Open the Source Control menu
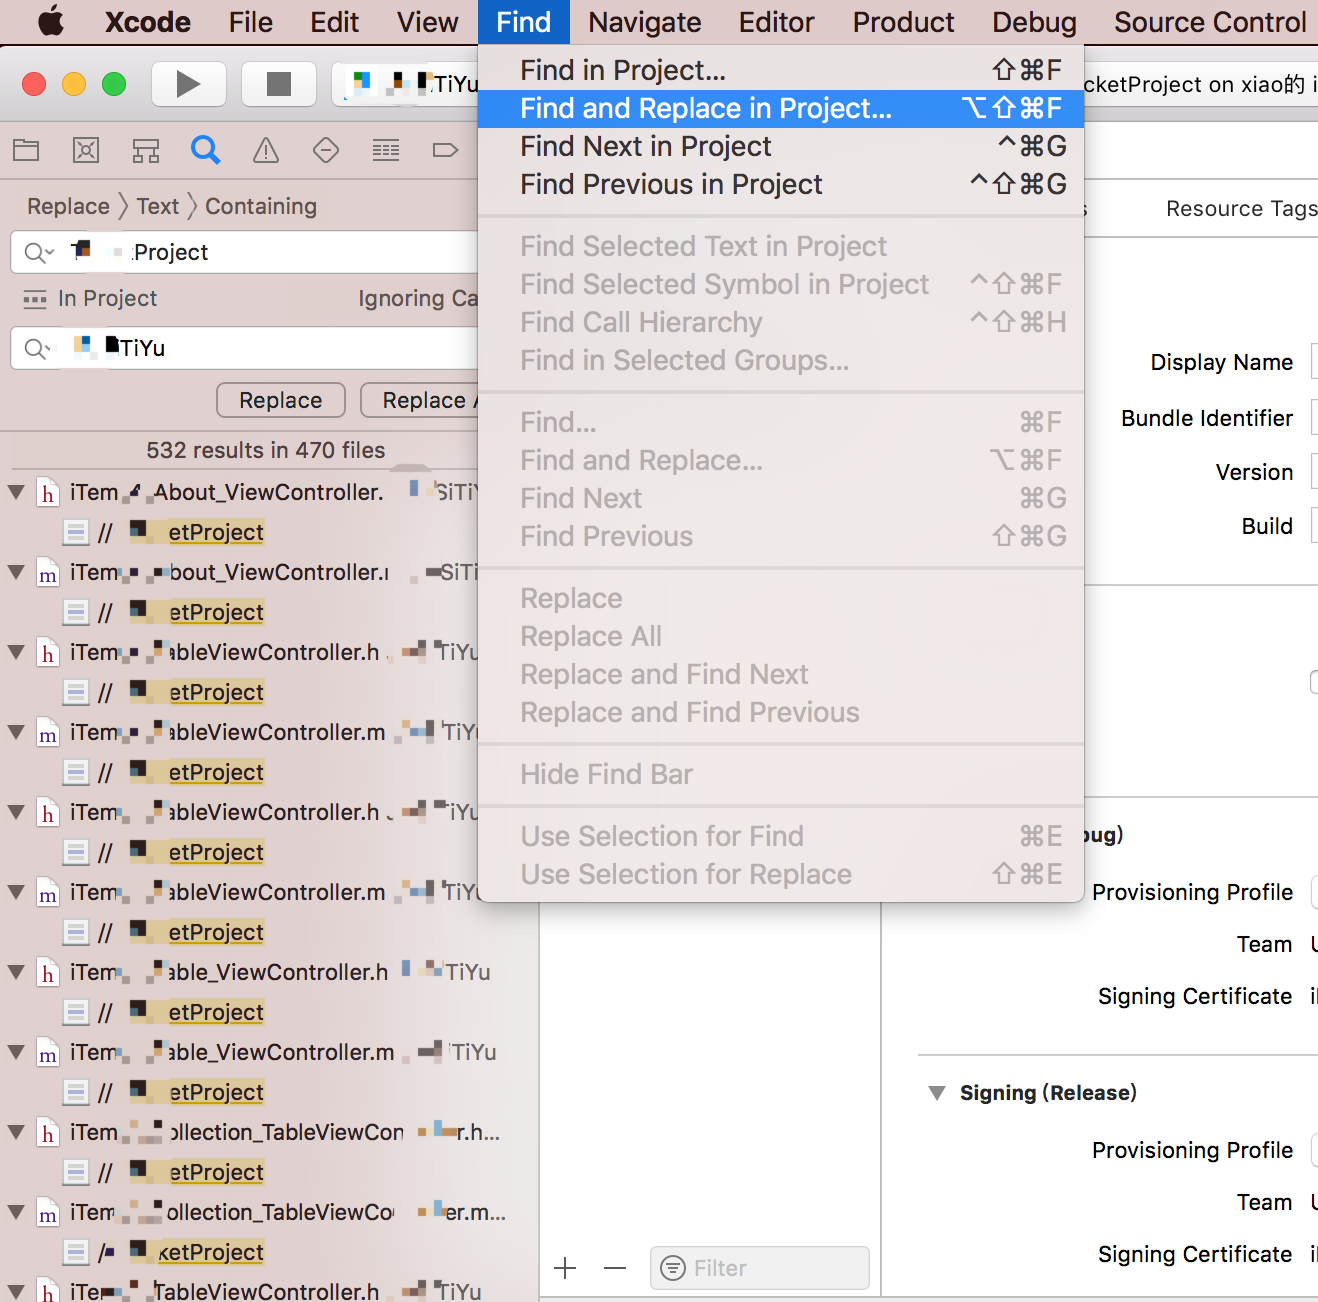 coord(1210,22)
